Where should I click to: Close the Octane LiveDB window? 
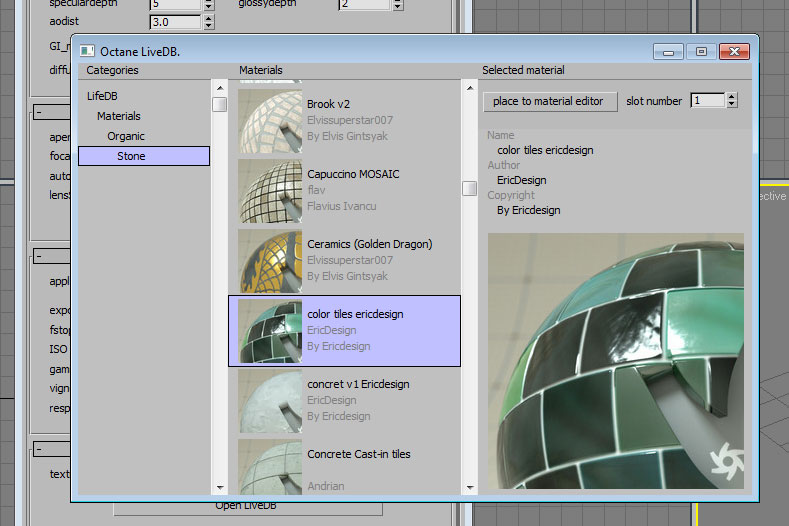pyautogui.click(x=734, y=51)
